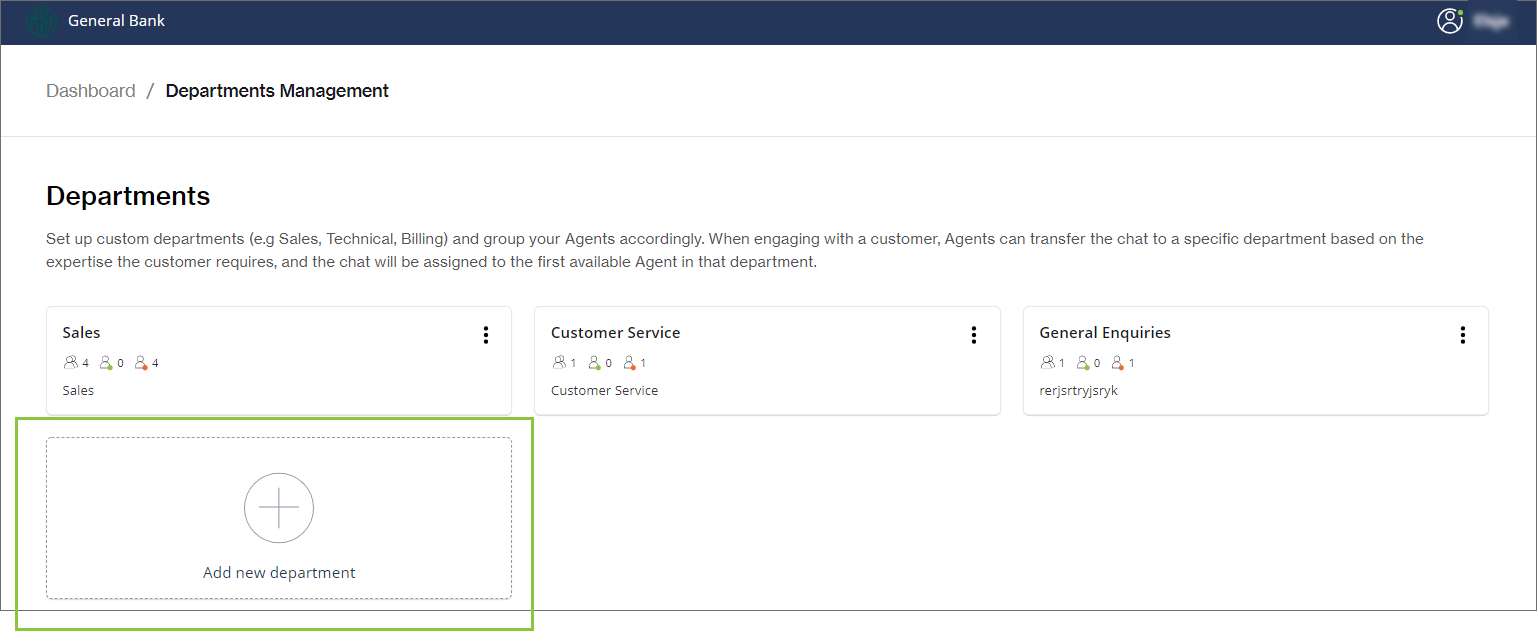
Task: Click the plus circle icon to add a department
Action: click(x=279, y=508)
